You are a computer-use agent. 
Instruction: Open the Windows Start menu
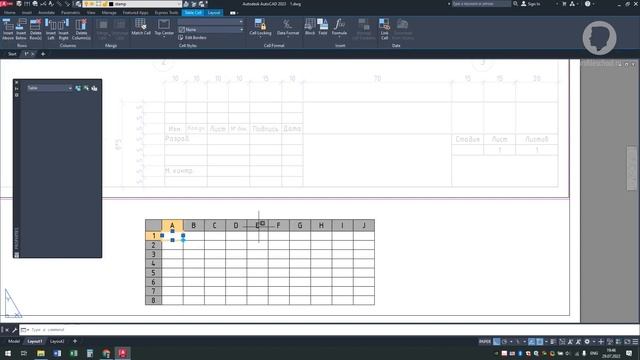[x=8, y=353]
